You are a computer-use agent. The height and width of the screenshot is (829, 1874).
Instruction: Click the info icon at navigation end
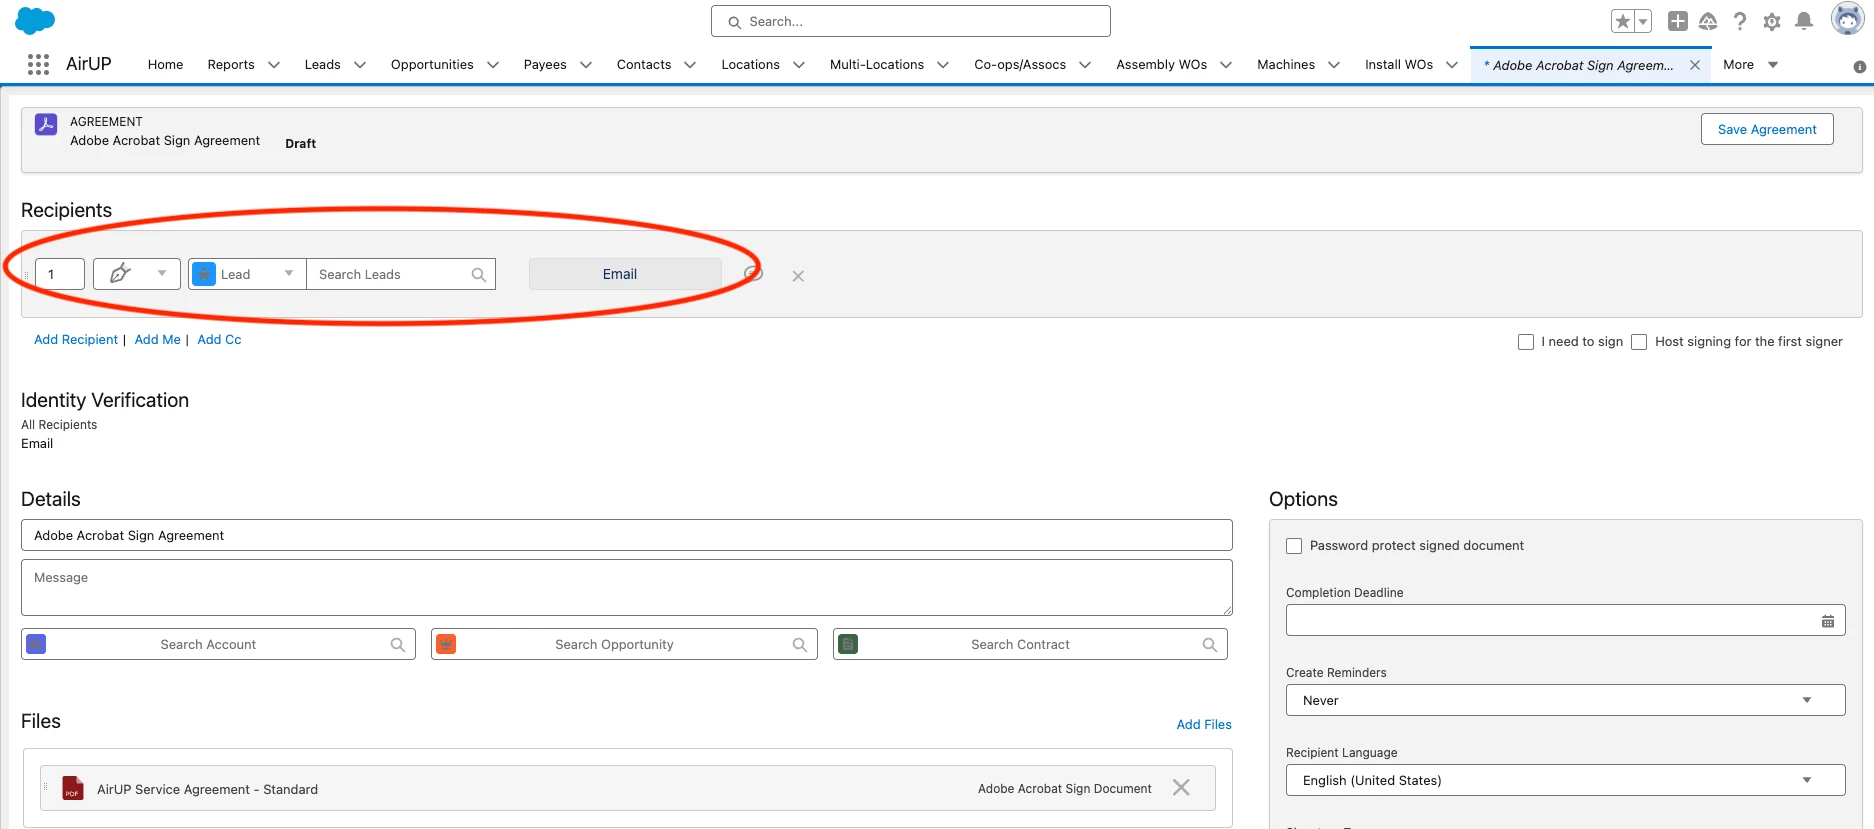[x=1859, y=67]
